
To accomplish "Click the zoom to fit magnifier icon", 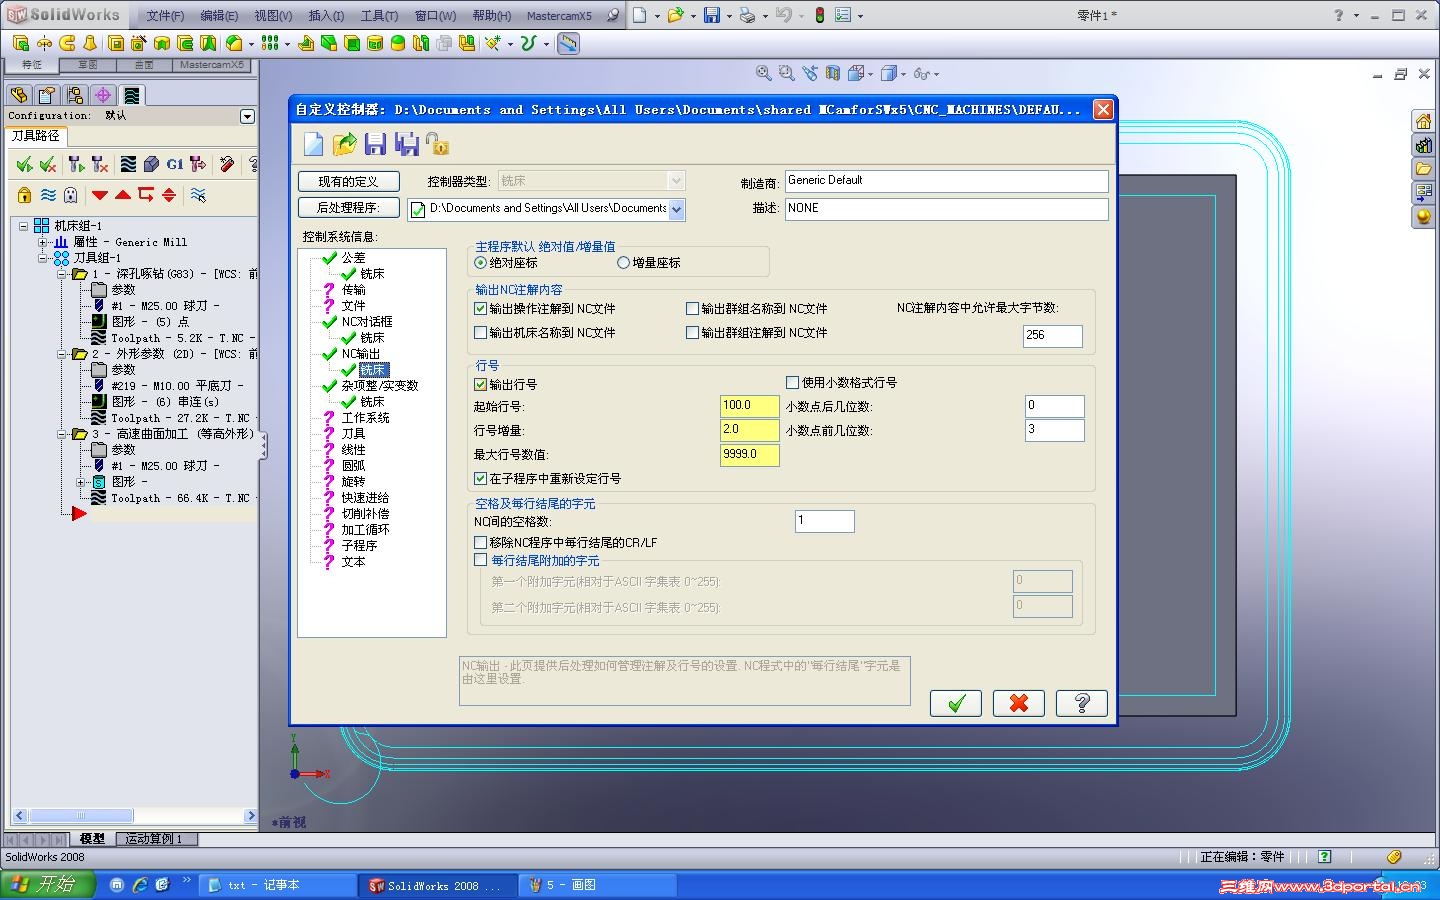I will [763, 73].
